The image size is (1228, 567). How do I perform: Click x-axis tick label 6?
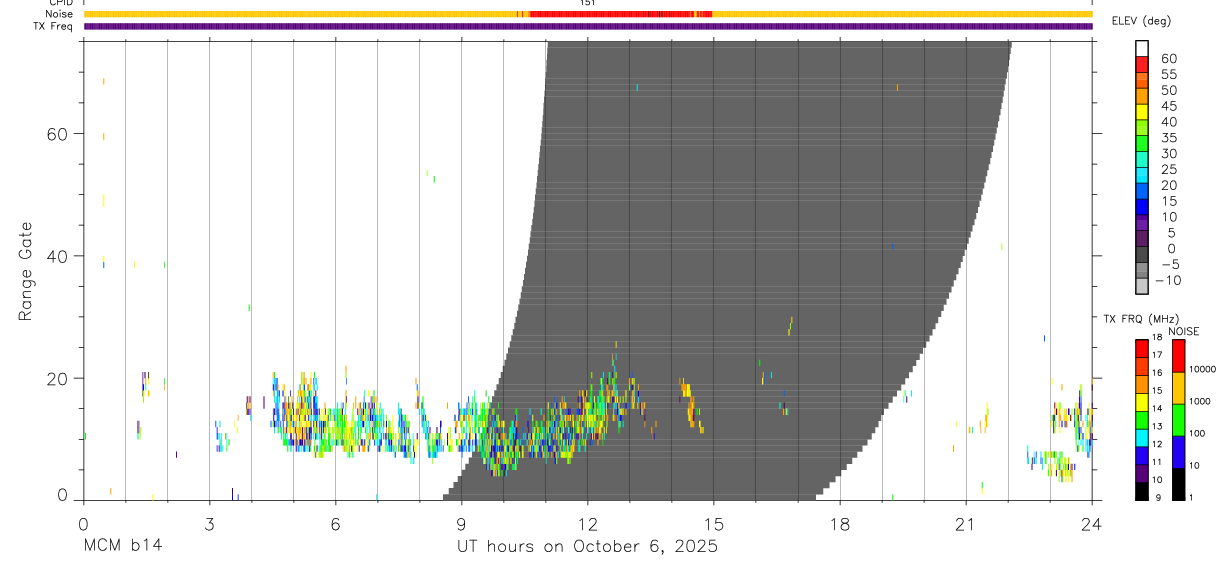pyautogui.click(x=335, y=523)
